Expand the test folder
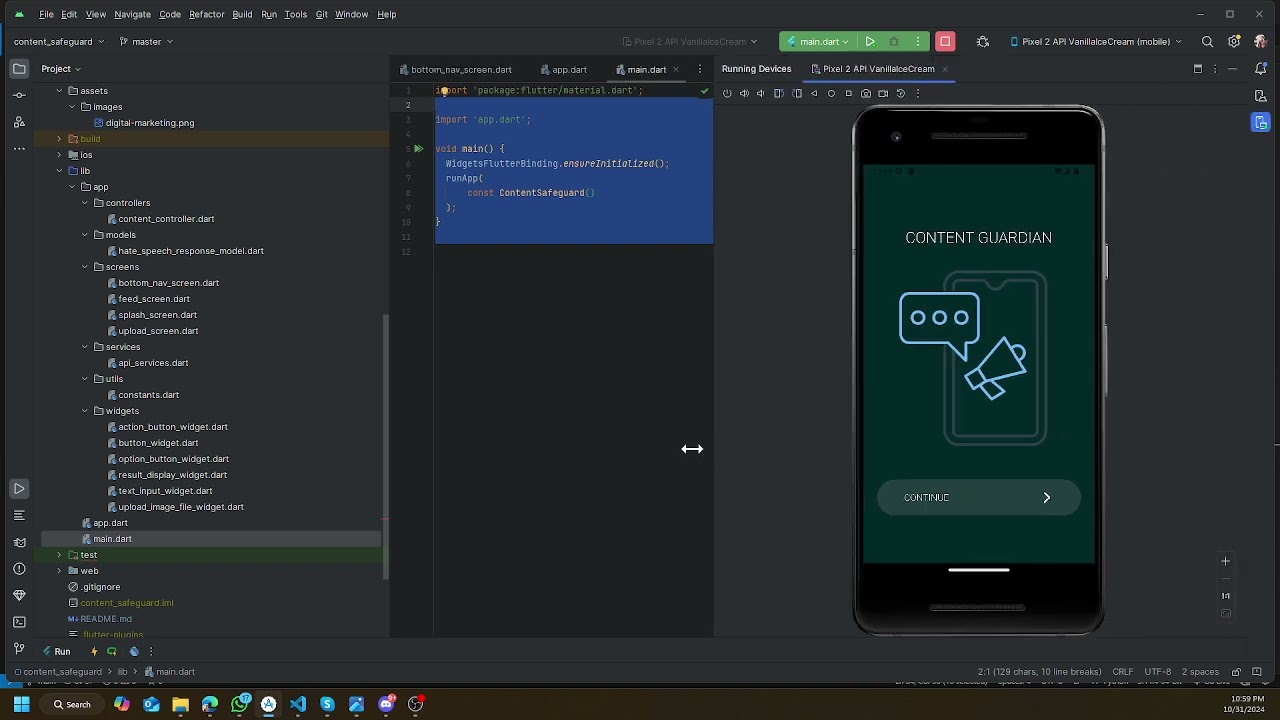The width and height of the screenshot is (1280, 720). coord(59,555)
